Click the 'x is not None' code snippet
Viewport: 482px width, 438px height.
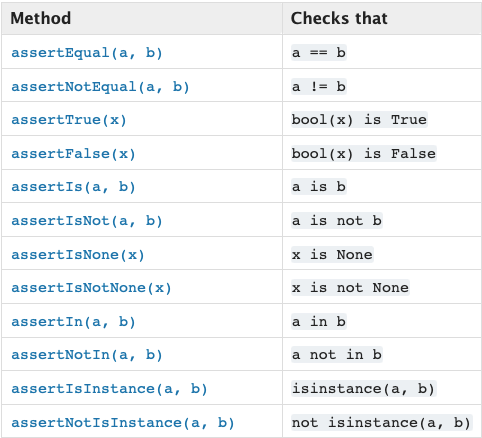point(350,287)
